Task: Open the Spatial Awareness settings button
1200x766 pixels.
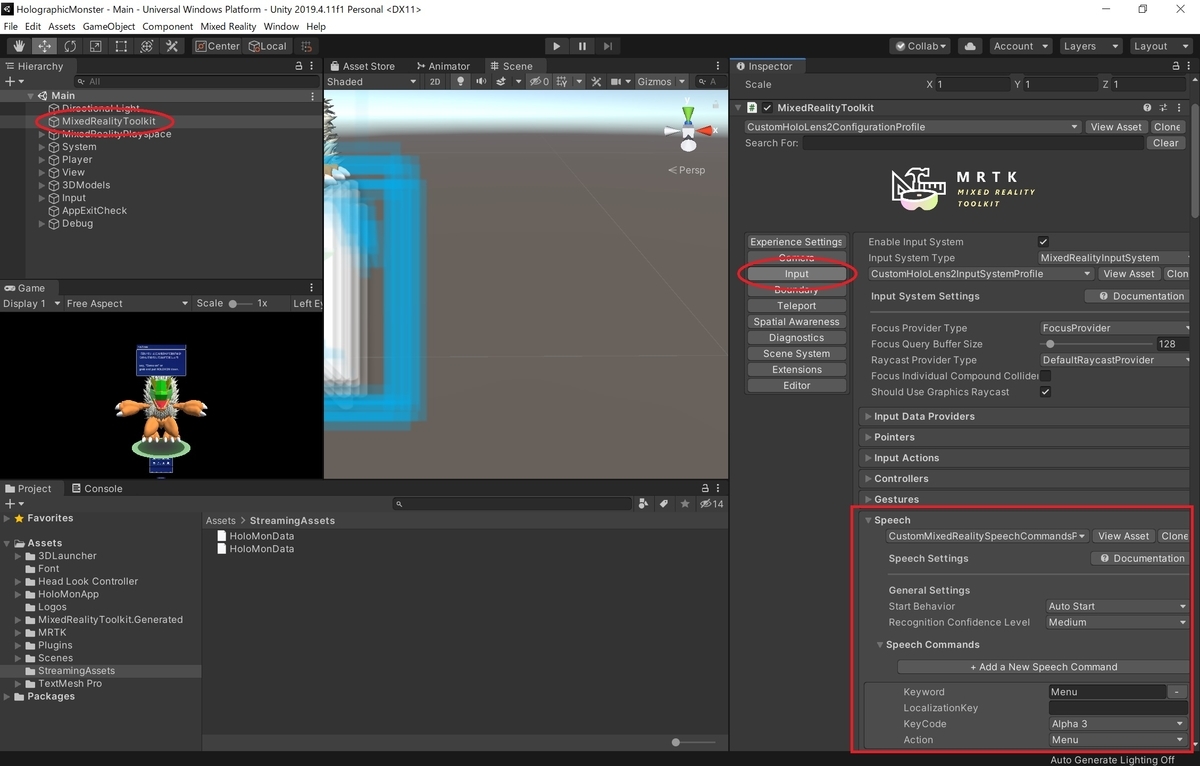Action: click(x=797, y=322)
